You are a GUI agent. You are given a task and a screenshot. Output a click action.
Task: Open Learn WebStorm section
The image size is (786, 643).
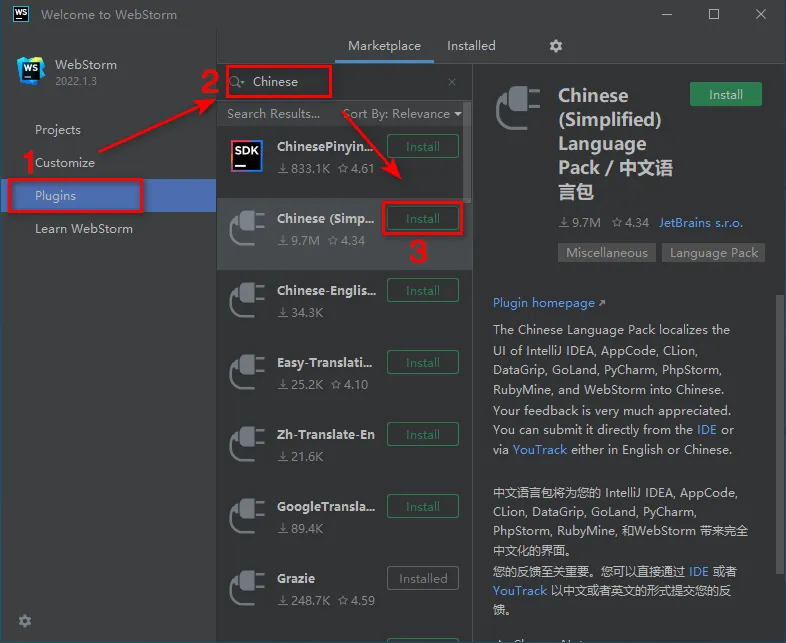pos(84,229)
